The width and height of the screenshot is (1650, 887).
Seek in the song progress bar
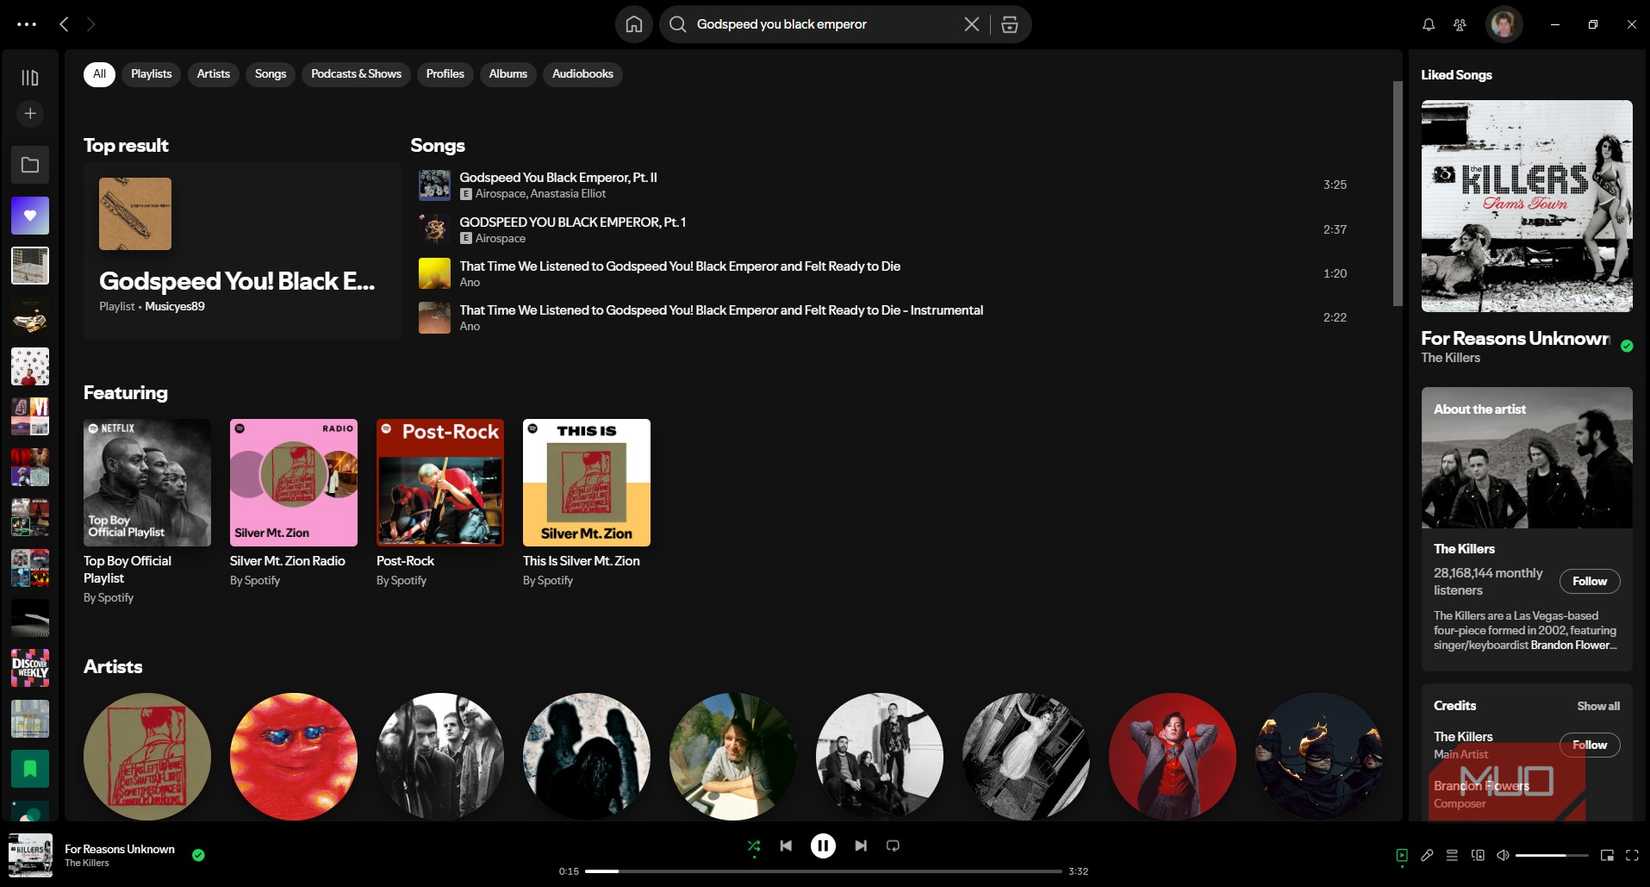pos(823,871)
